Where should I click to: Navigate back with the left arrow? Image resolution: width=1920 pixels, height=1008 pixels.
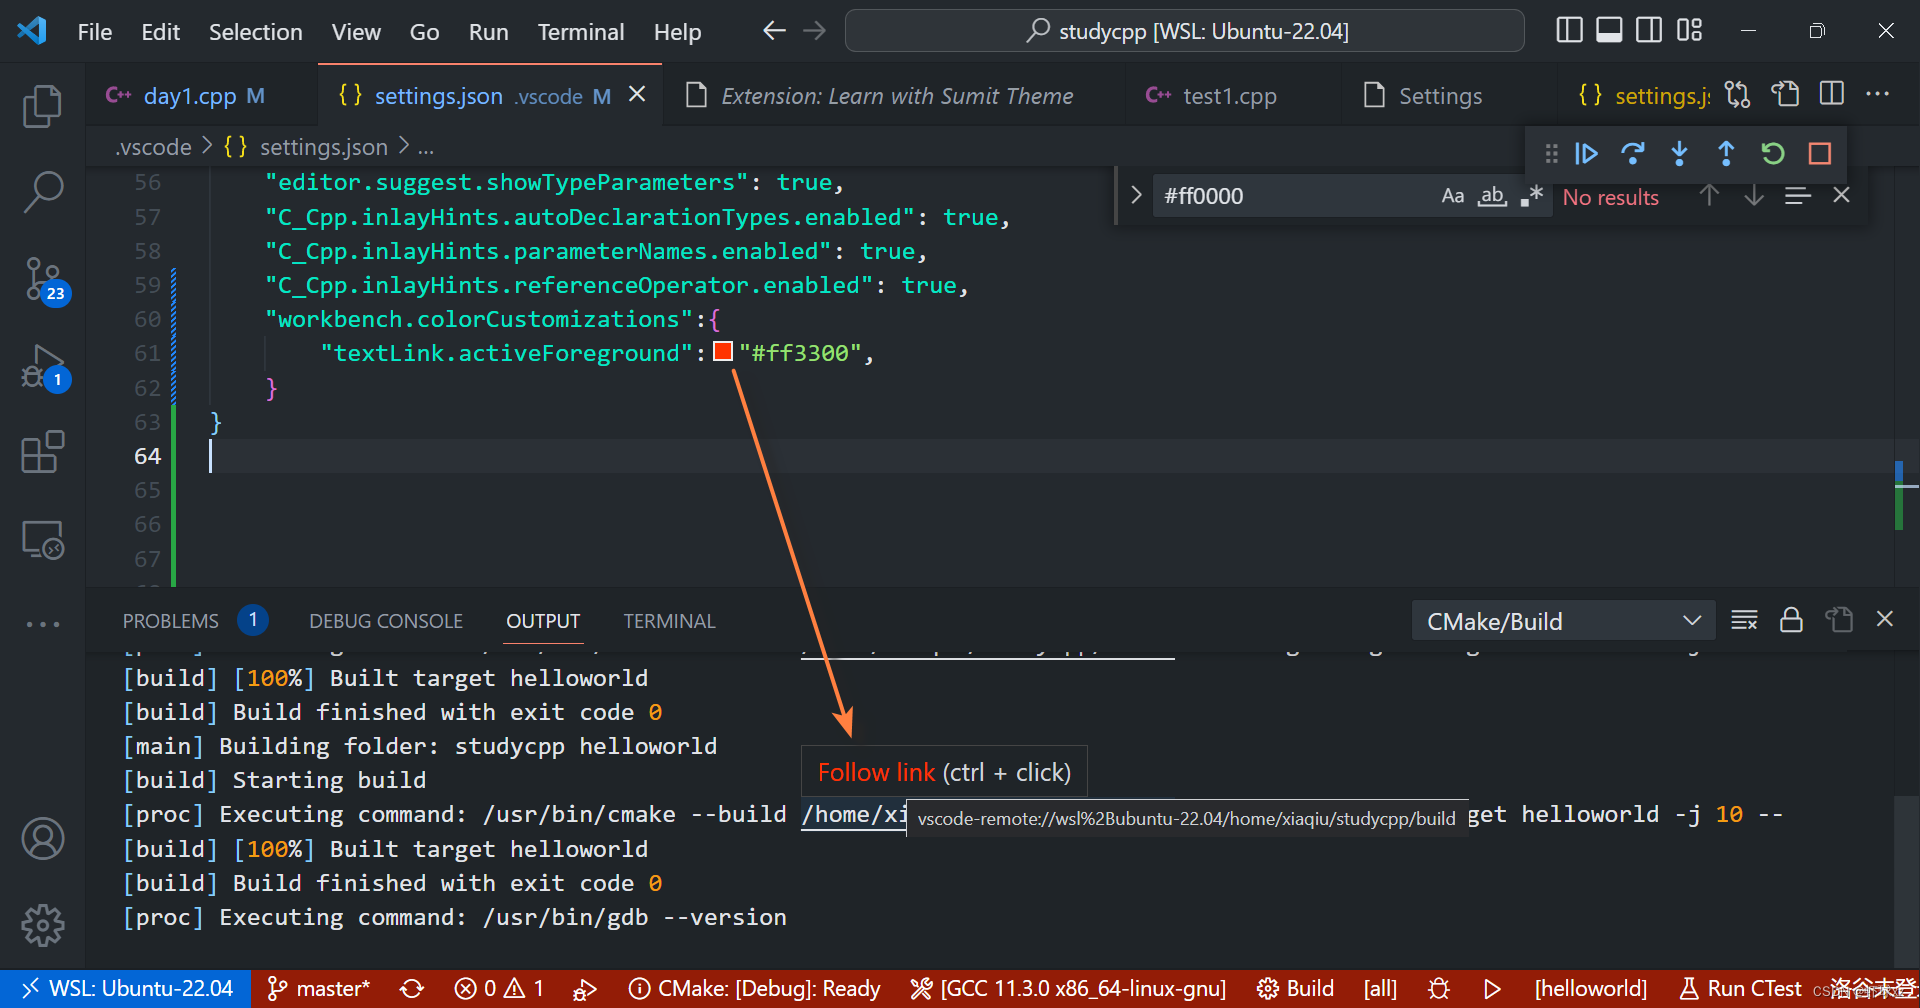(x=774, y=31)
